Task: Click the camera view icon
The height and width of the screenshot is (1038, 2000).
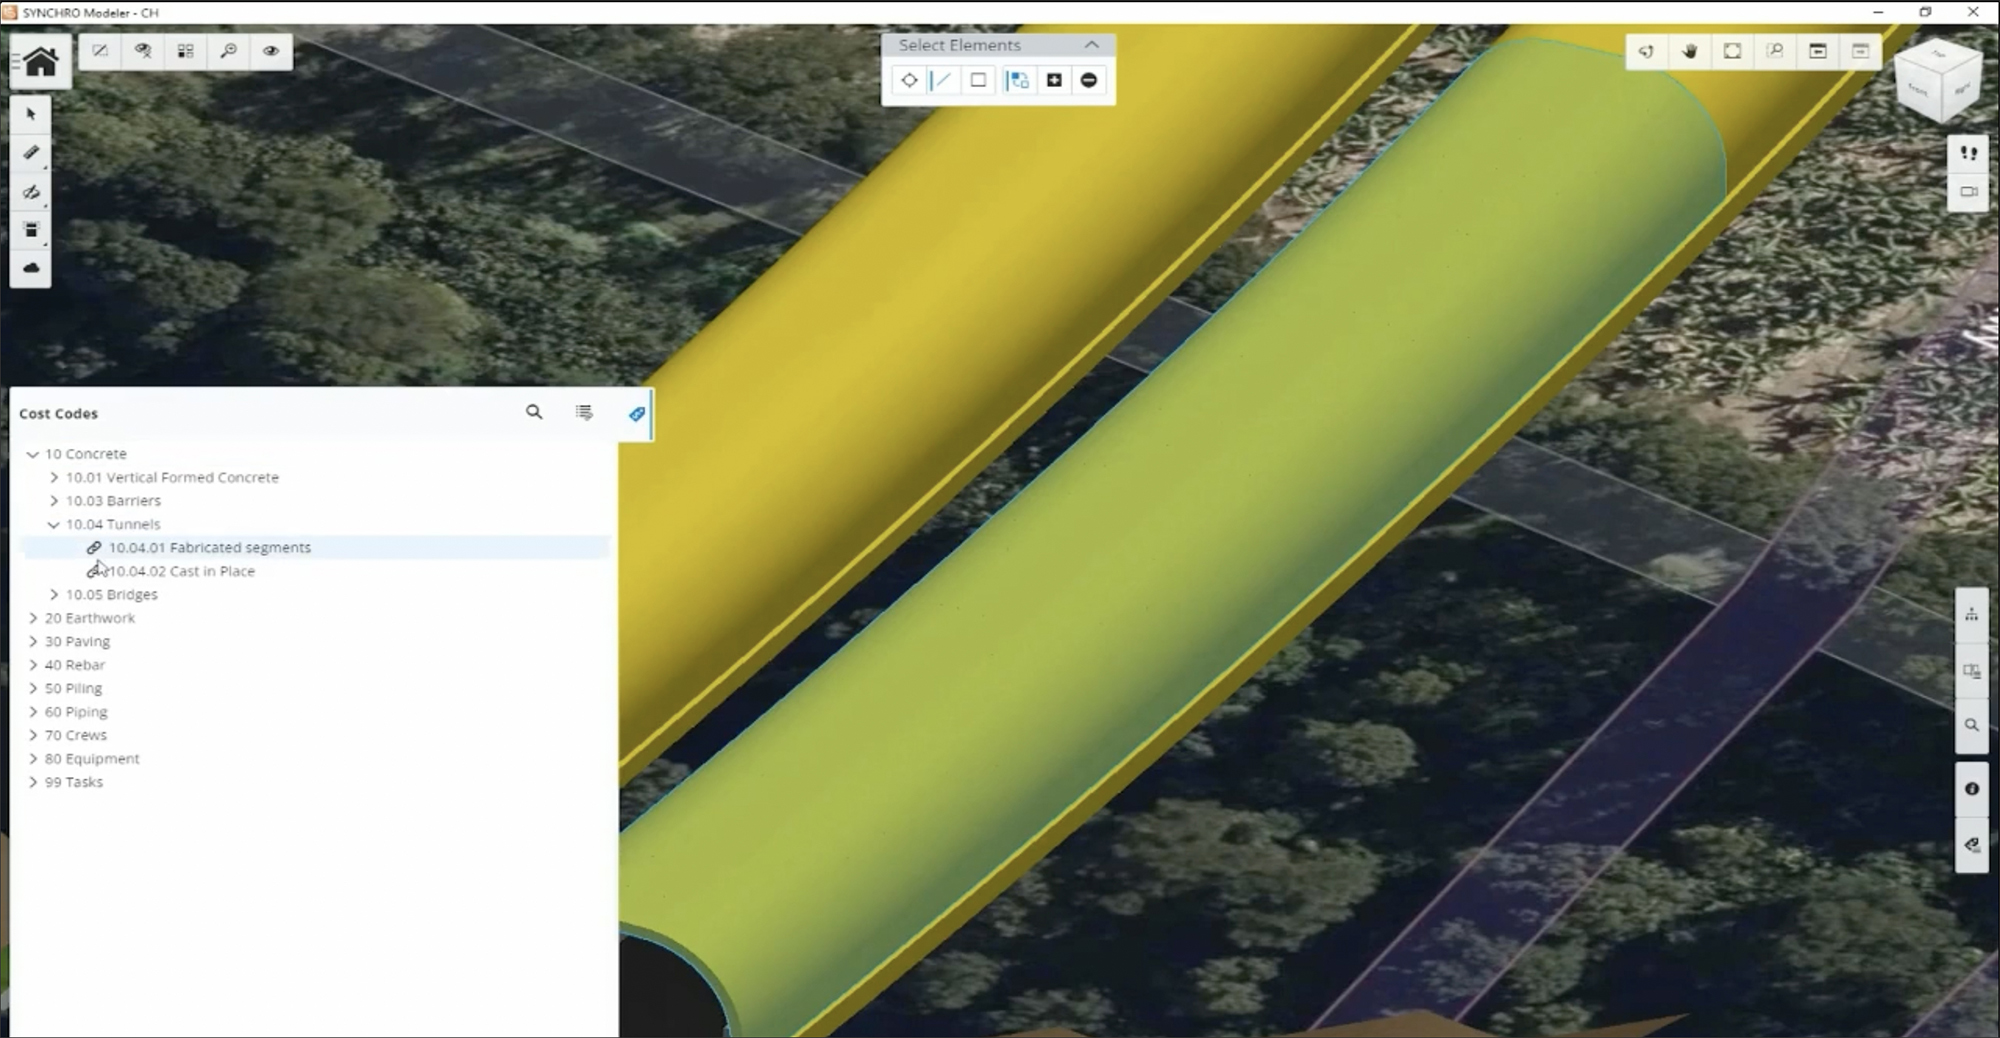Action: coord(1969,191)
